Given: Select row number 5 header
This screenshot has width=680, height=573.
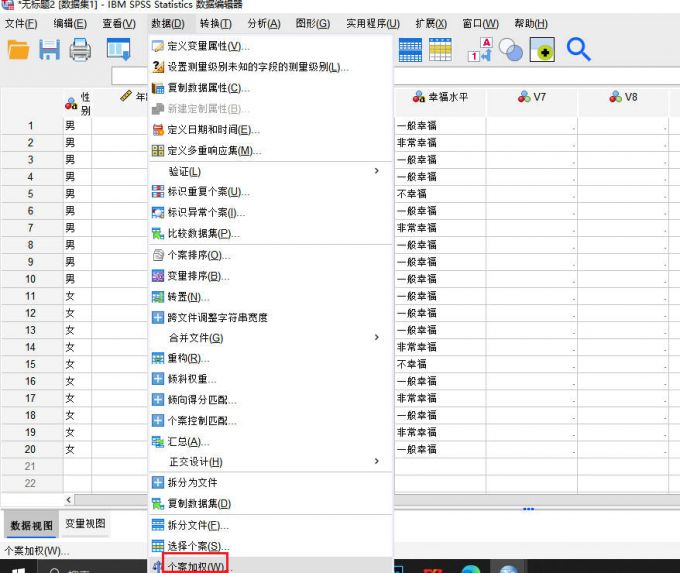Looking at the screenshot, I should (30, 194).
